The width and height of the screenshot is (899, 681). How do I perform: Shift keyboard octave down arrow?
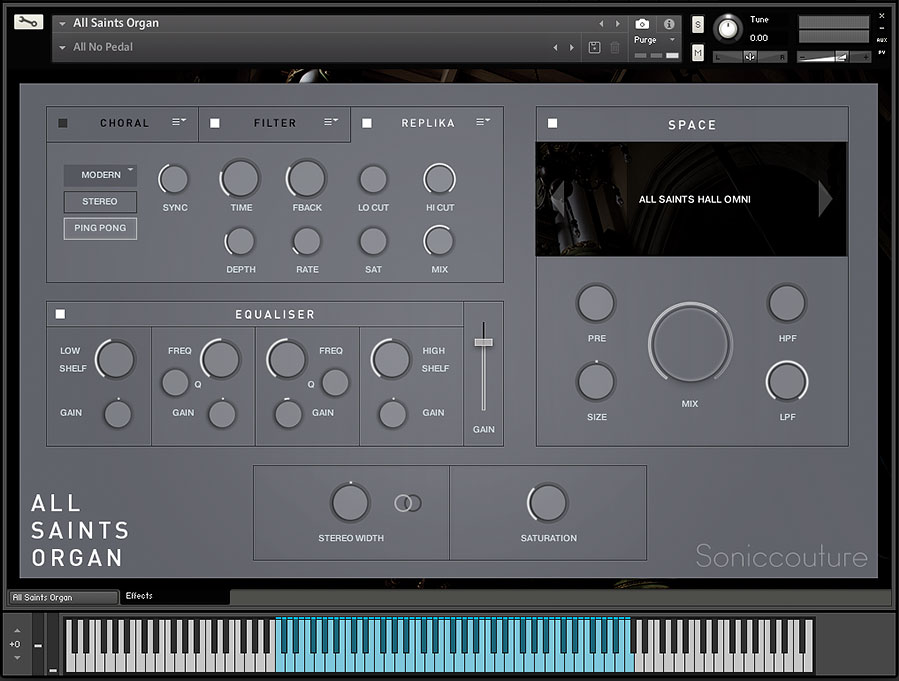coord(17,657)
